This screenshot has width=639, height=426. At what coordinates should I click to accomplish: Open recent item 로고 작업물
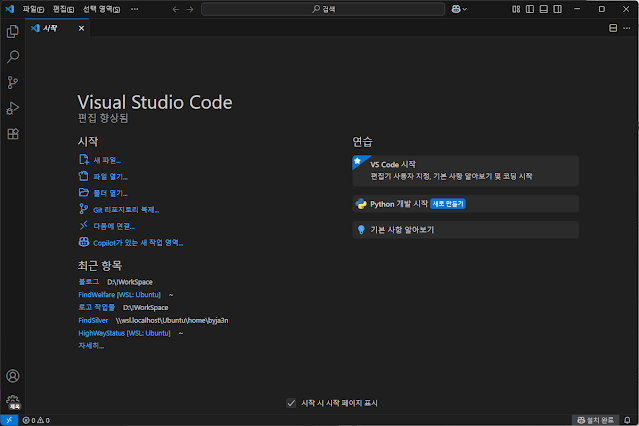tap(97, 307)
